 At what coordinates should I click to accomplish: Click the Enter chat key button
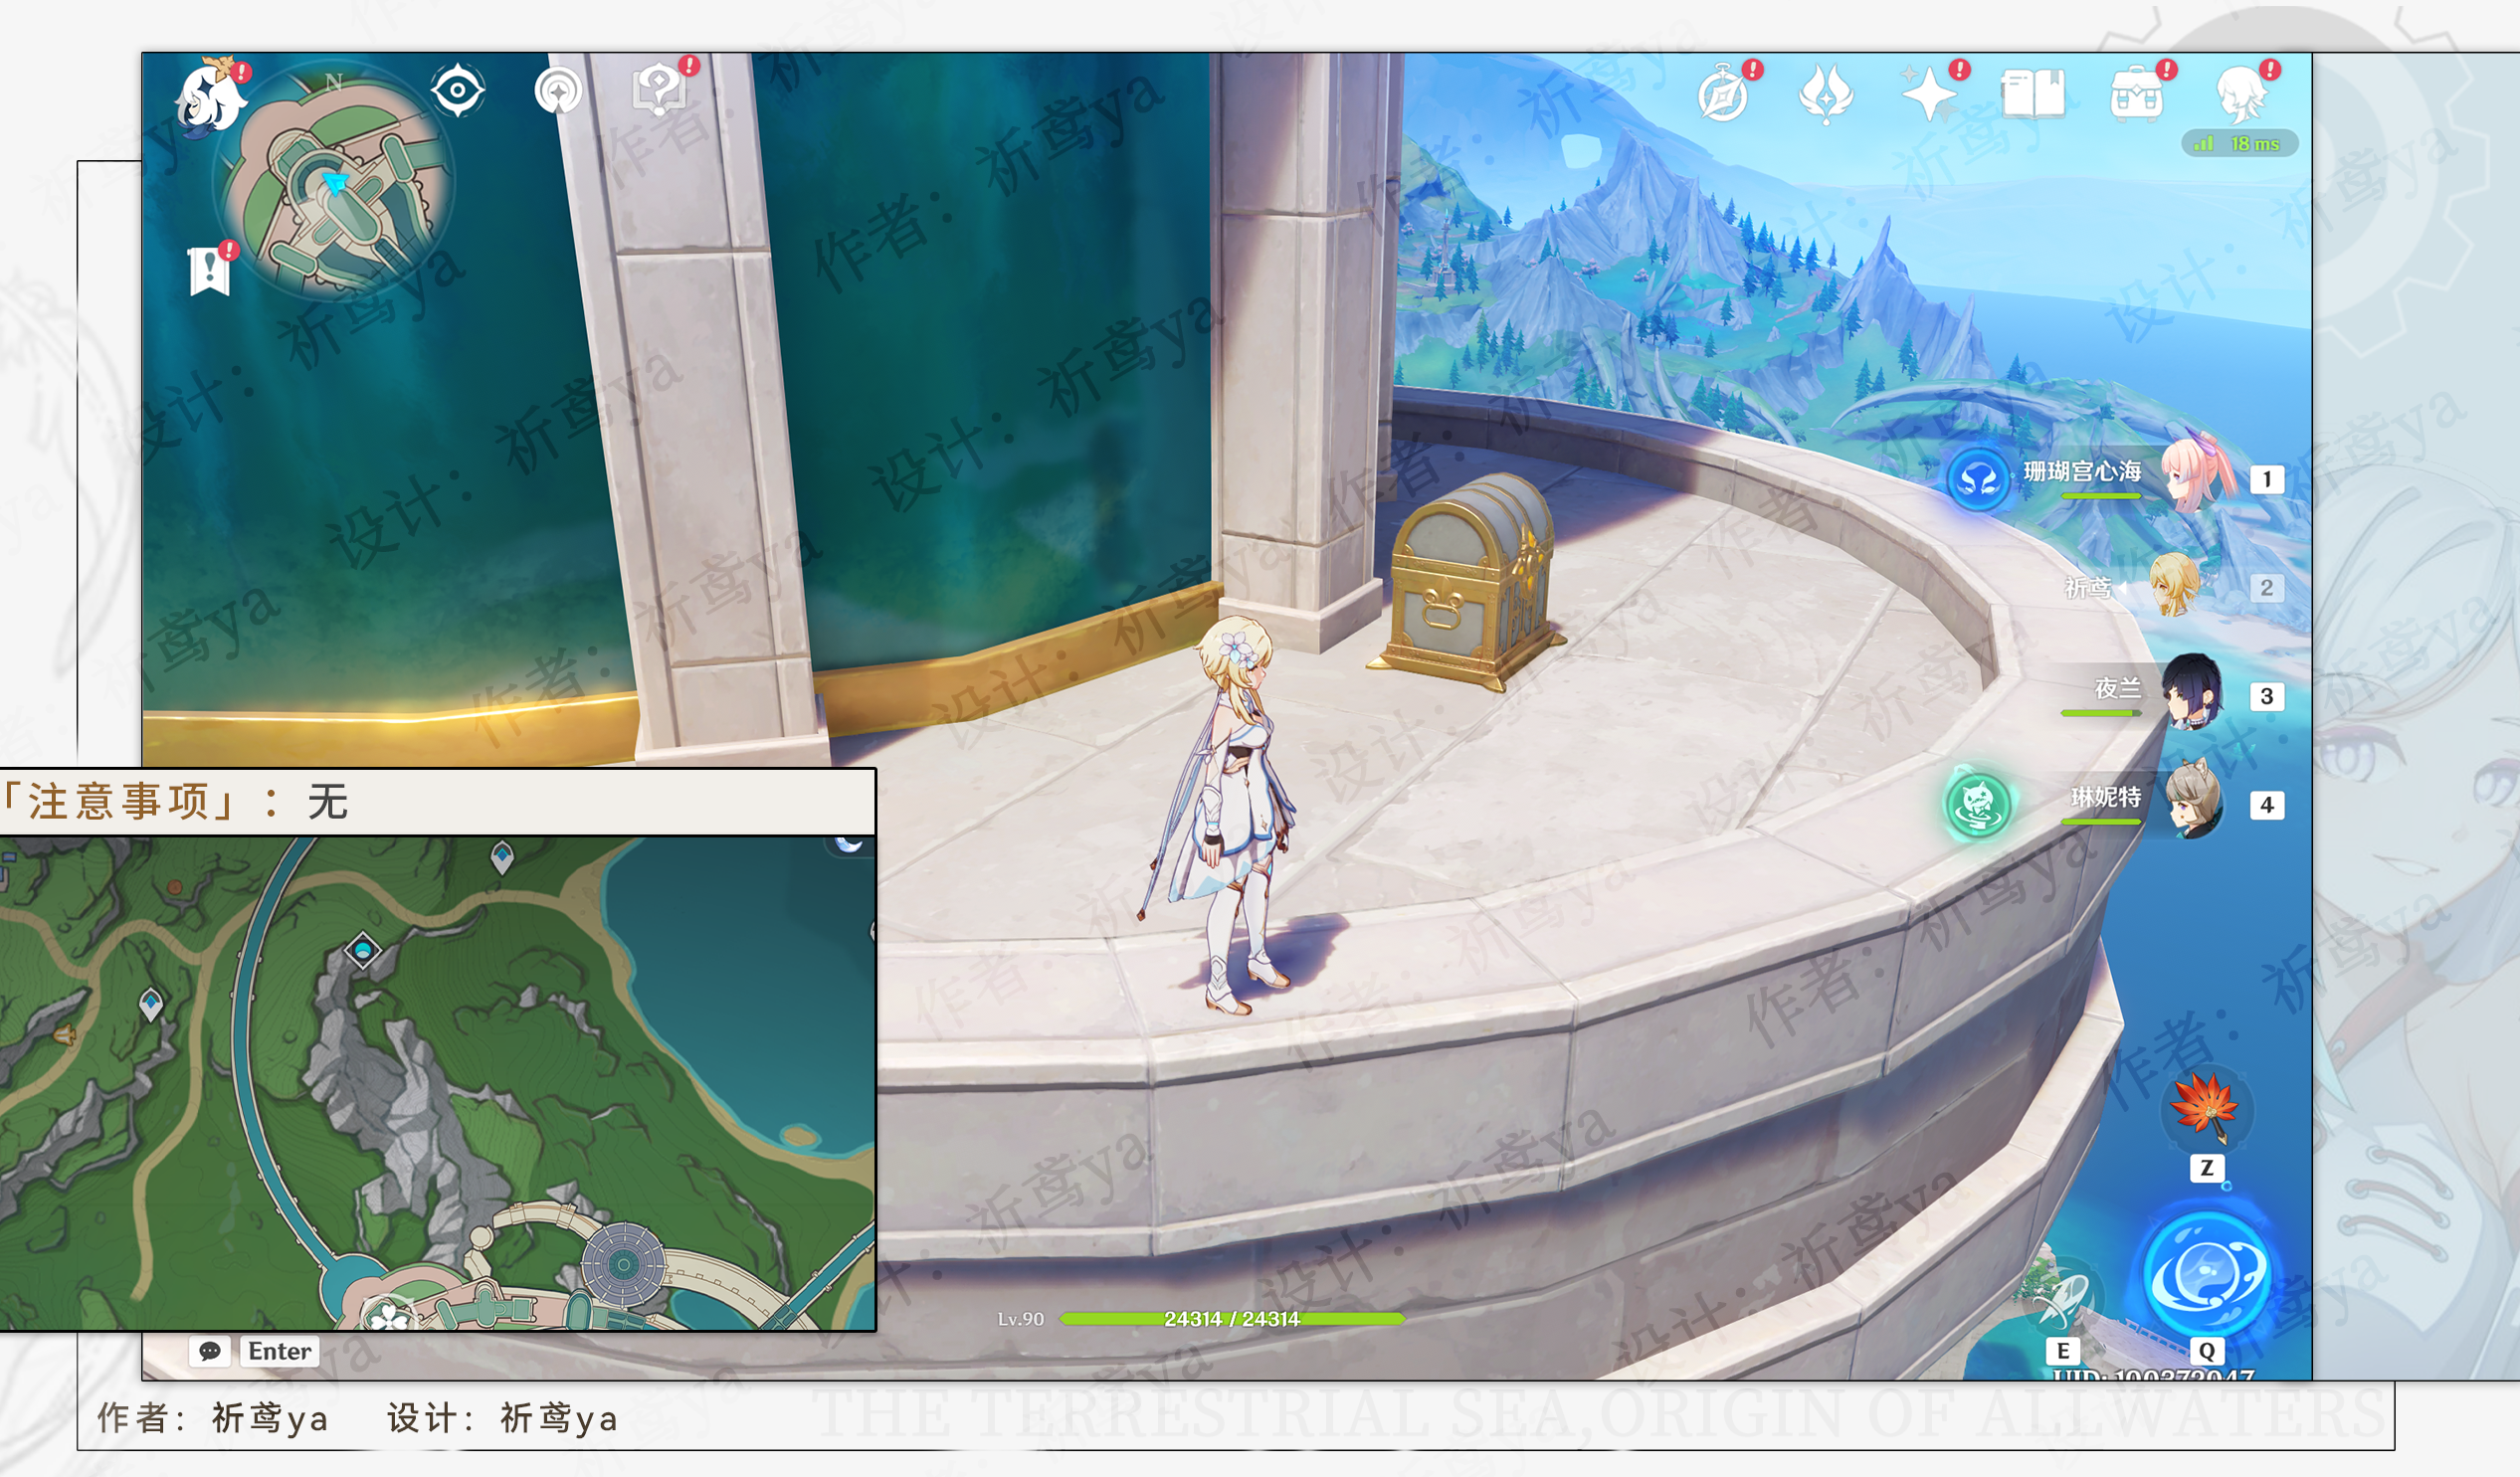tap(279, 1351)
